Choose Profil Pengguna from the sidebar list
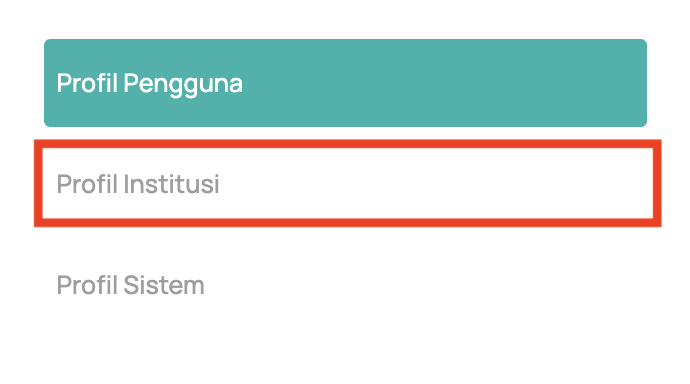Image resolution: width=690 pixels, height=384 pixels. [x=345, y=83]
